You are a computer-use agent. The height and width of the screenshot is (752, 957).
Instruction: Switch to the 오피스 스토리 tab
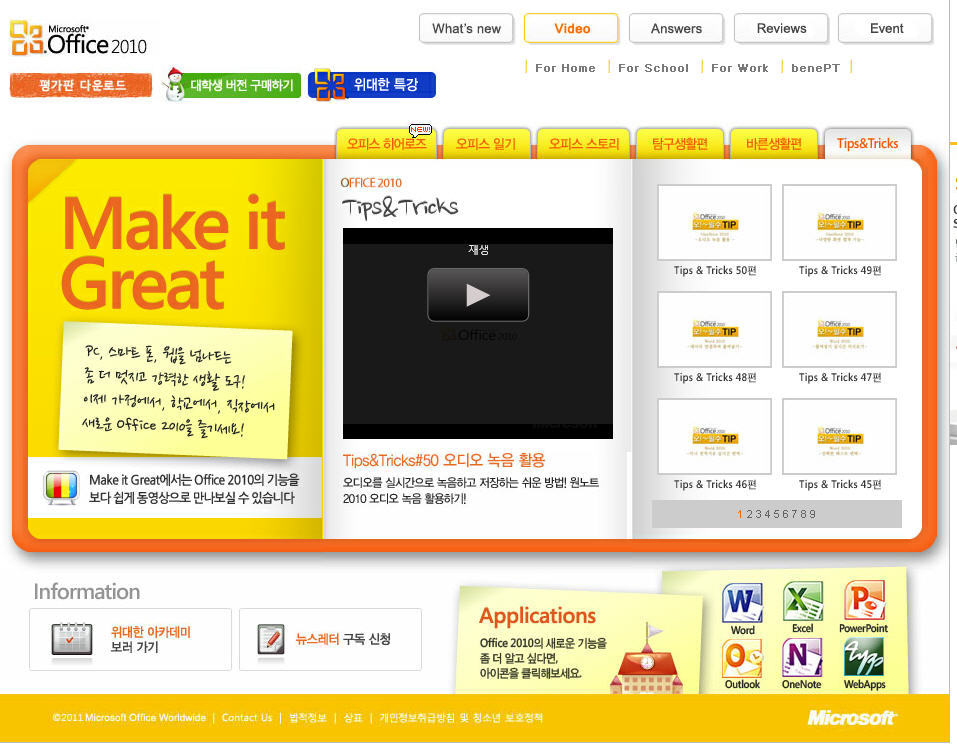(583, 144)
